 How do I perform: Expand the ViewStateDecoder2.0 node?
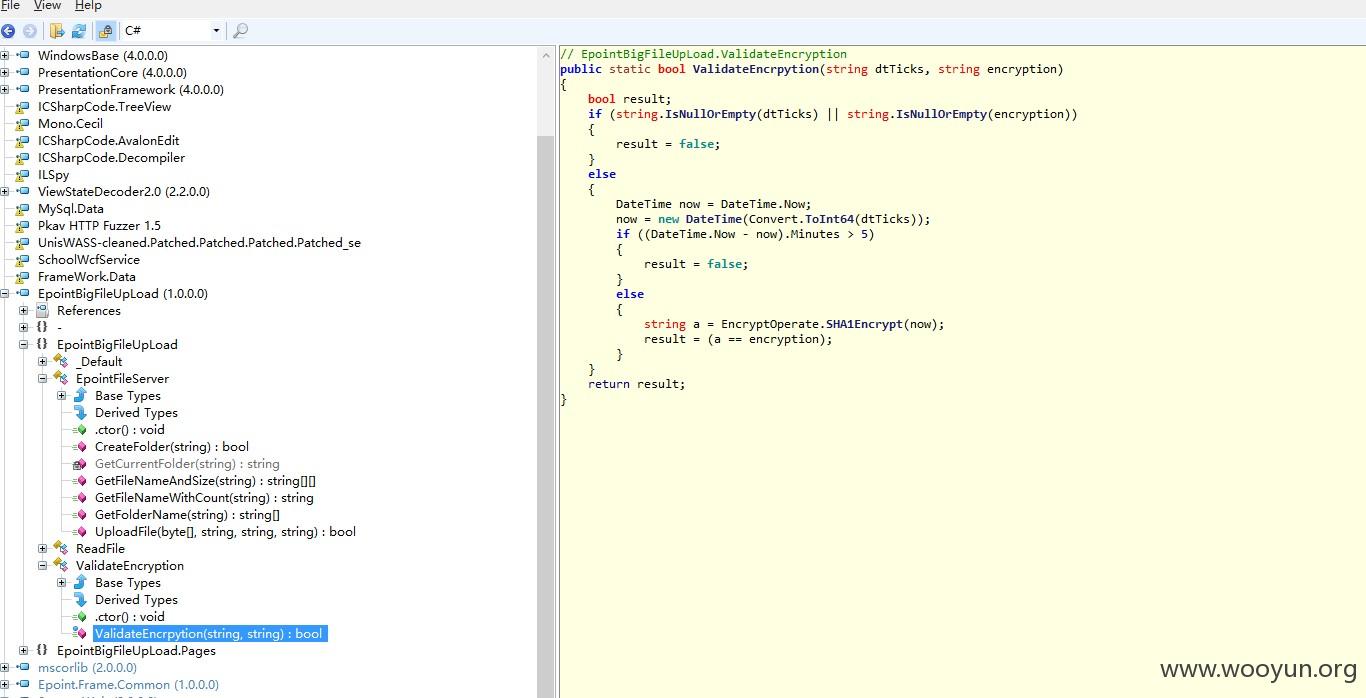(x=5, y=192)
